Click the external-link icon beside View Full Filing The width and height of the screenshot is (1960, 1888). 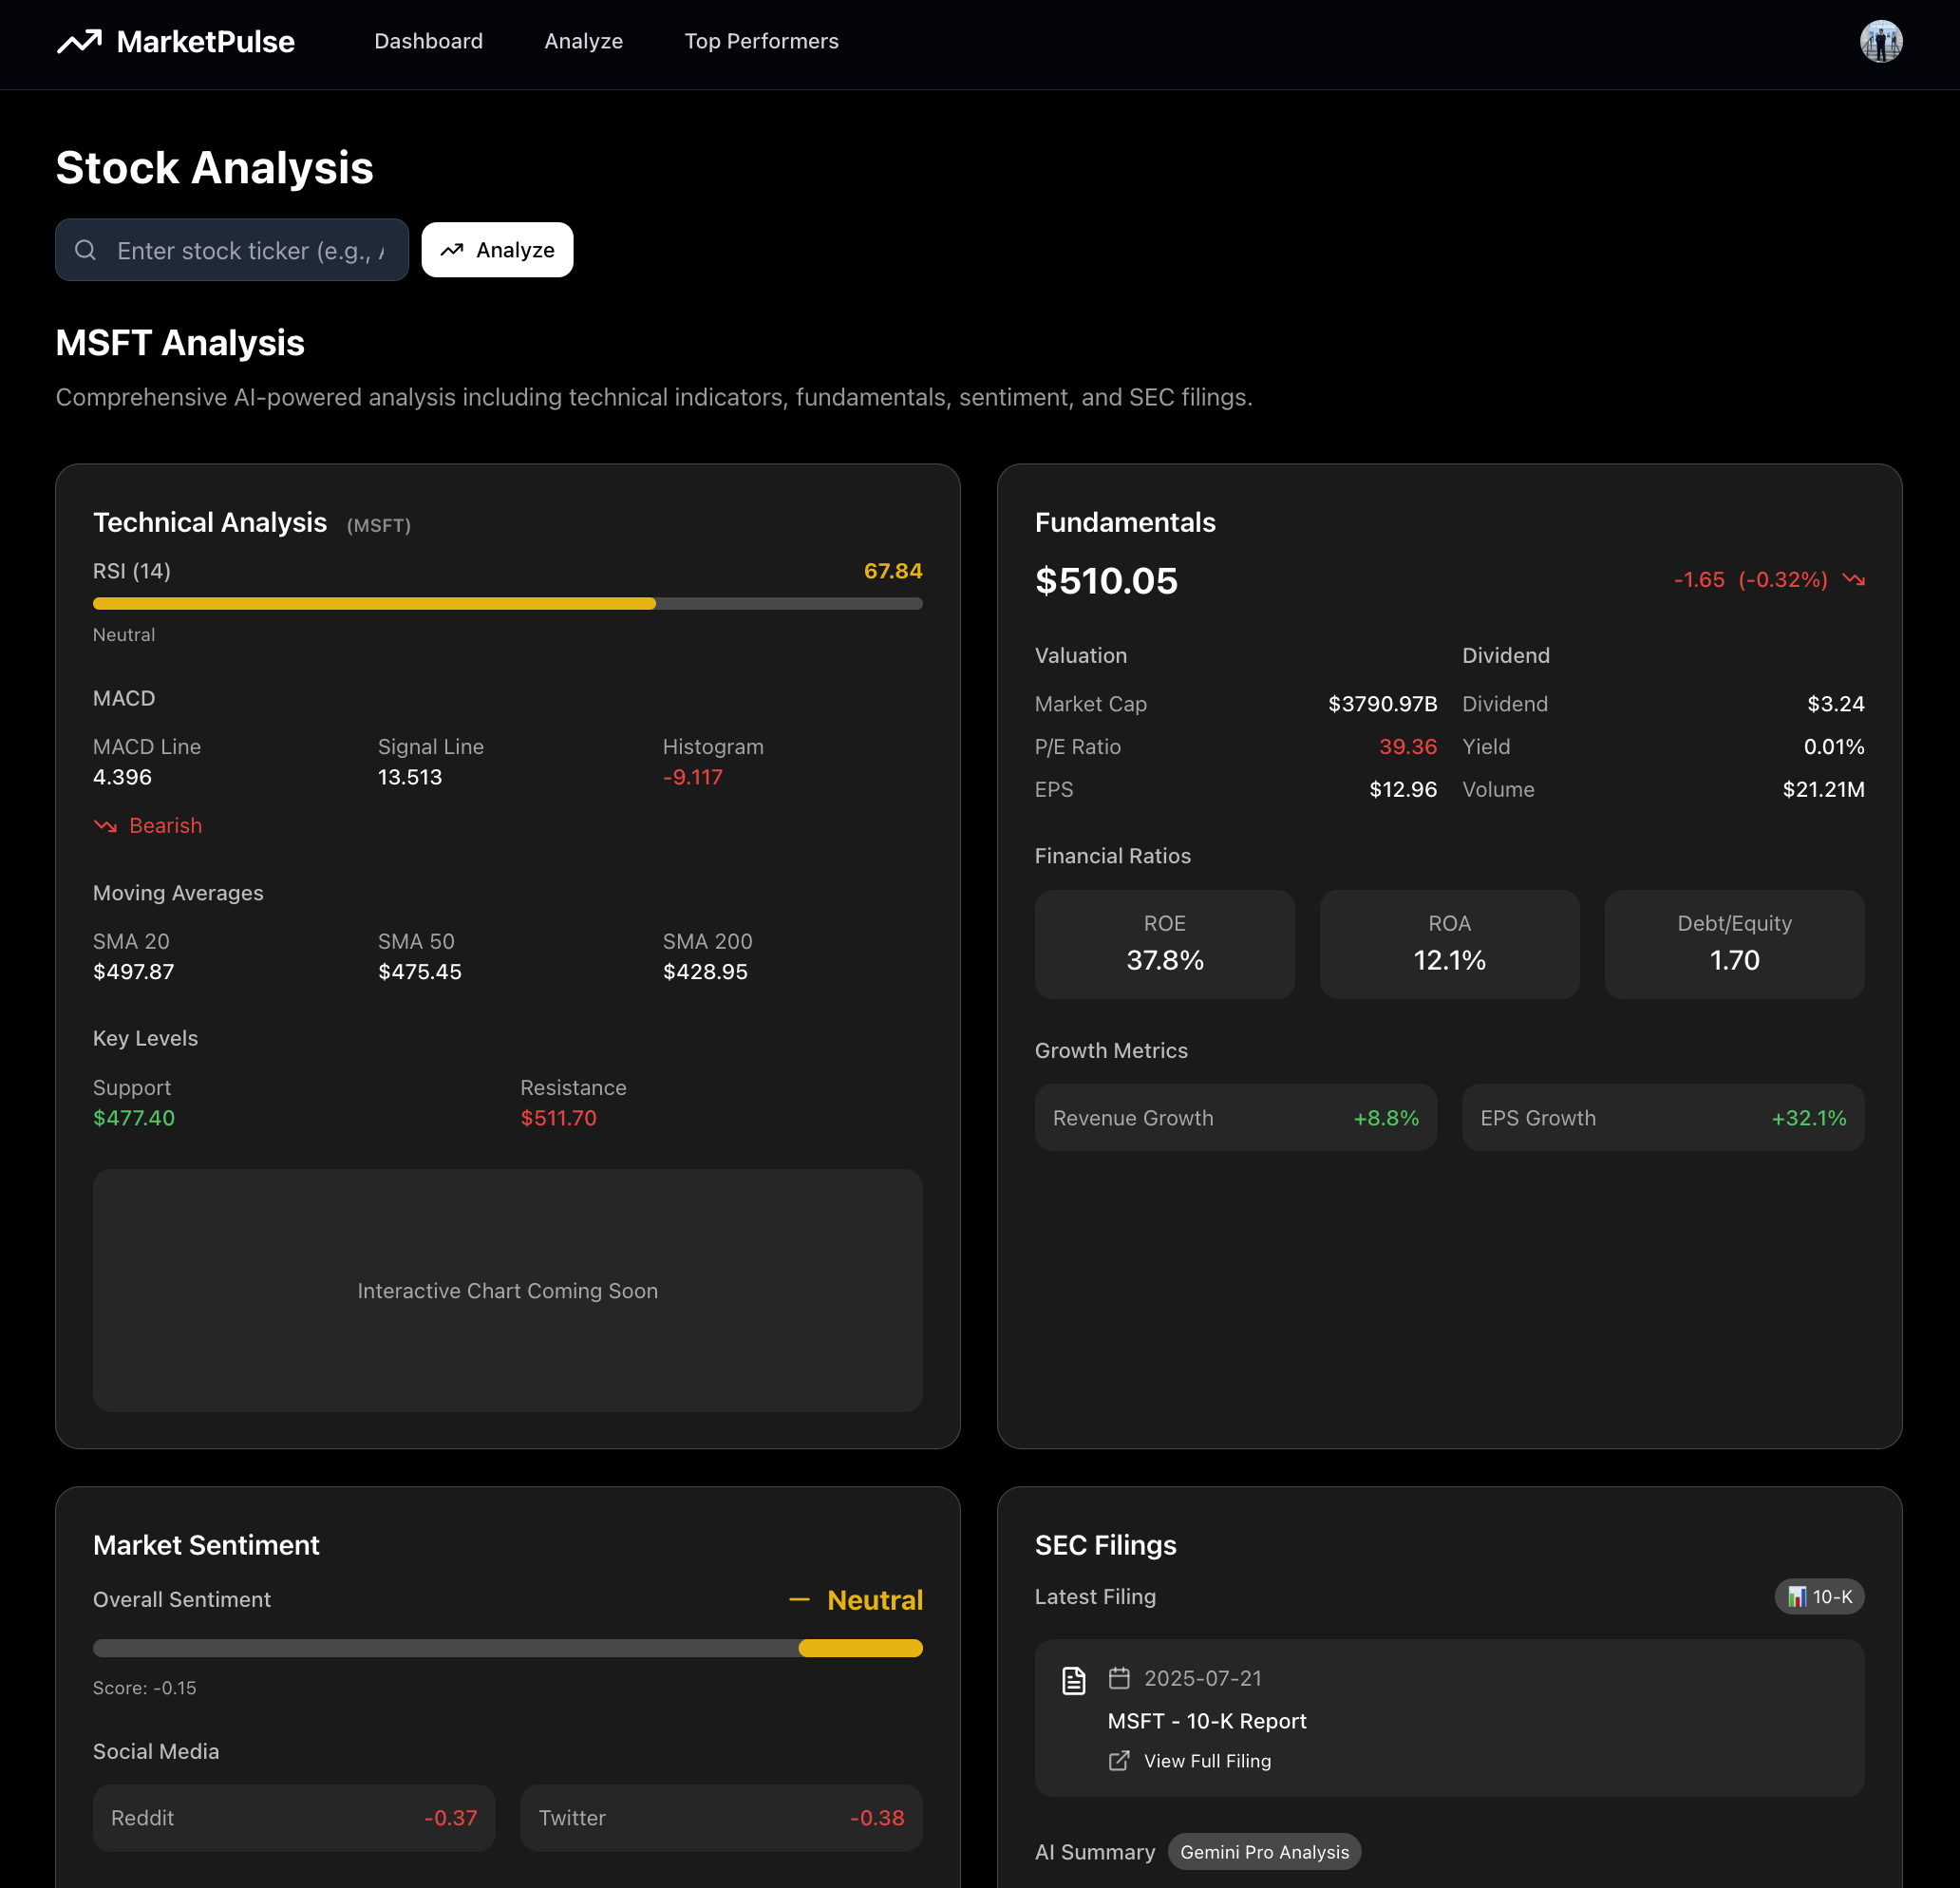(1119, 1760)
